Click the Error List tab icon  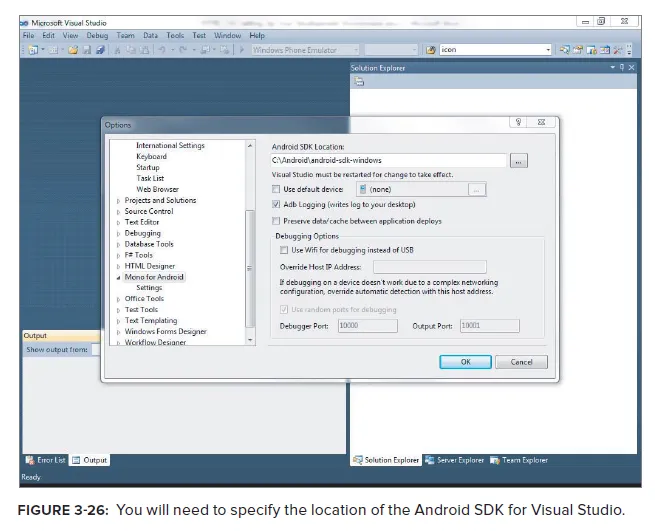pyautogui.click(x=30, y=460)
